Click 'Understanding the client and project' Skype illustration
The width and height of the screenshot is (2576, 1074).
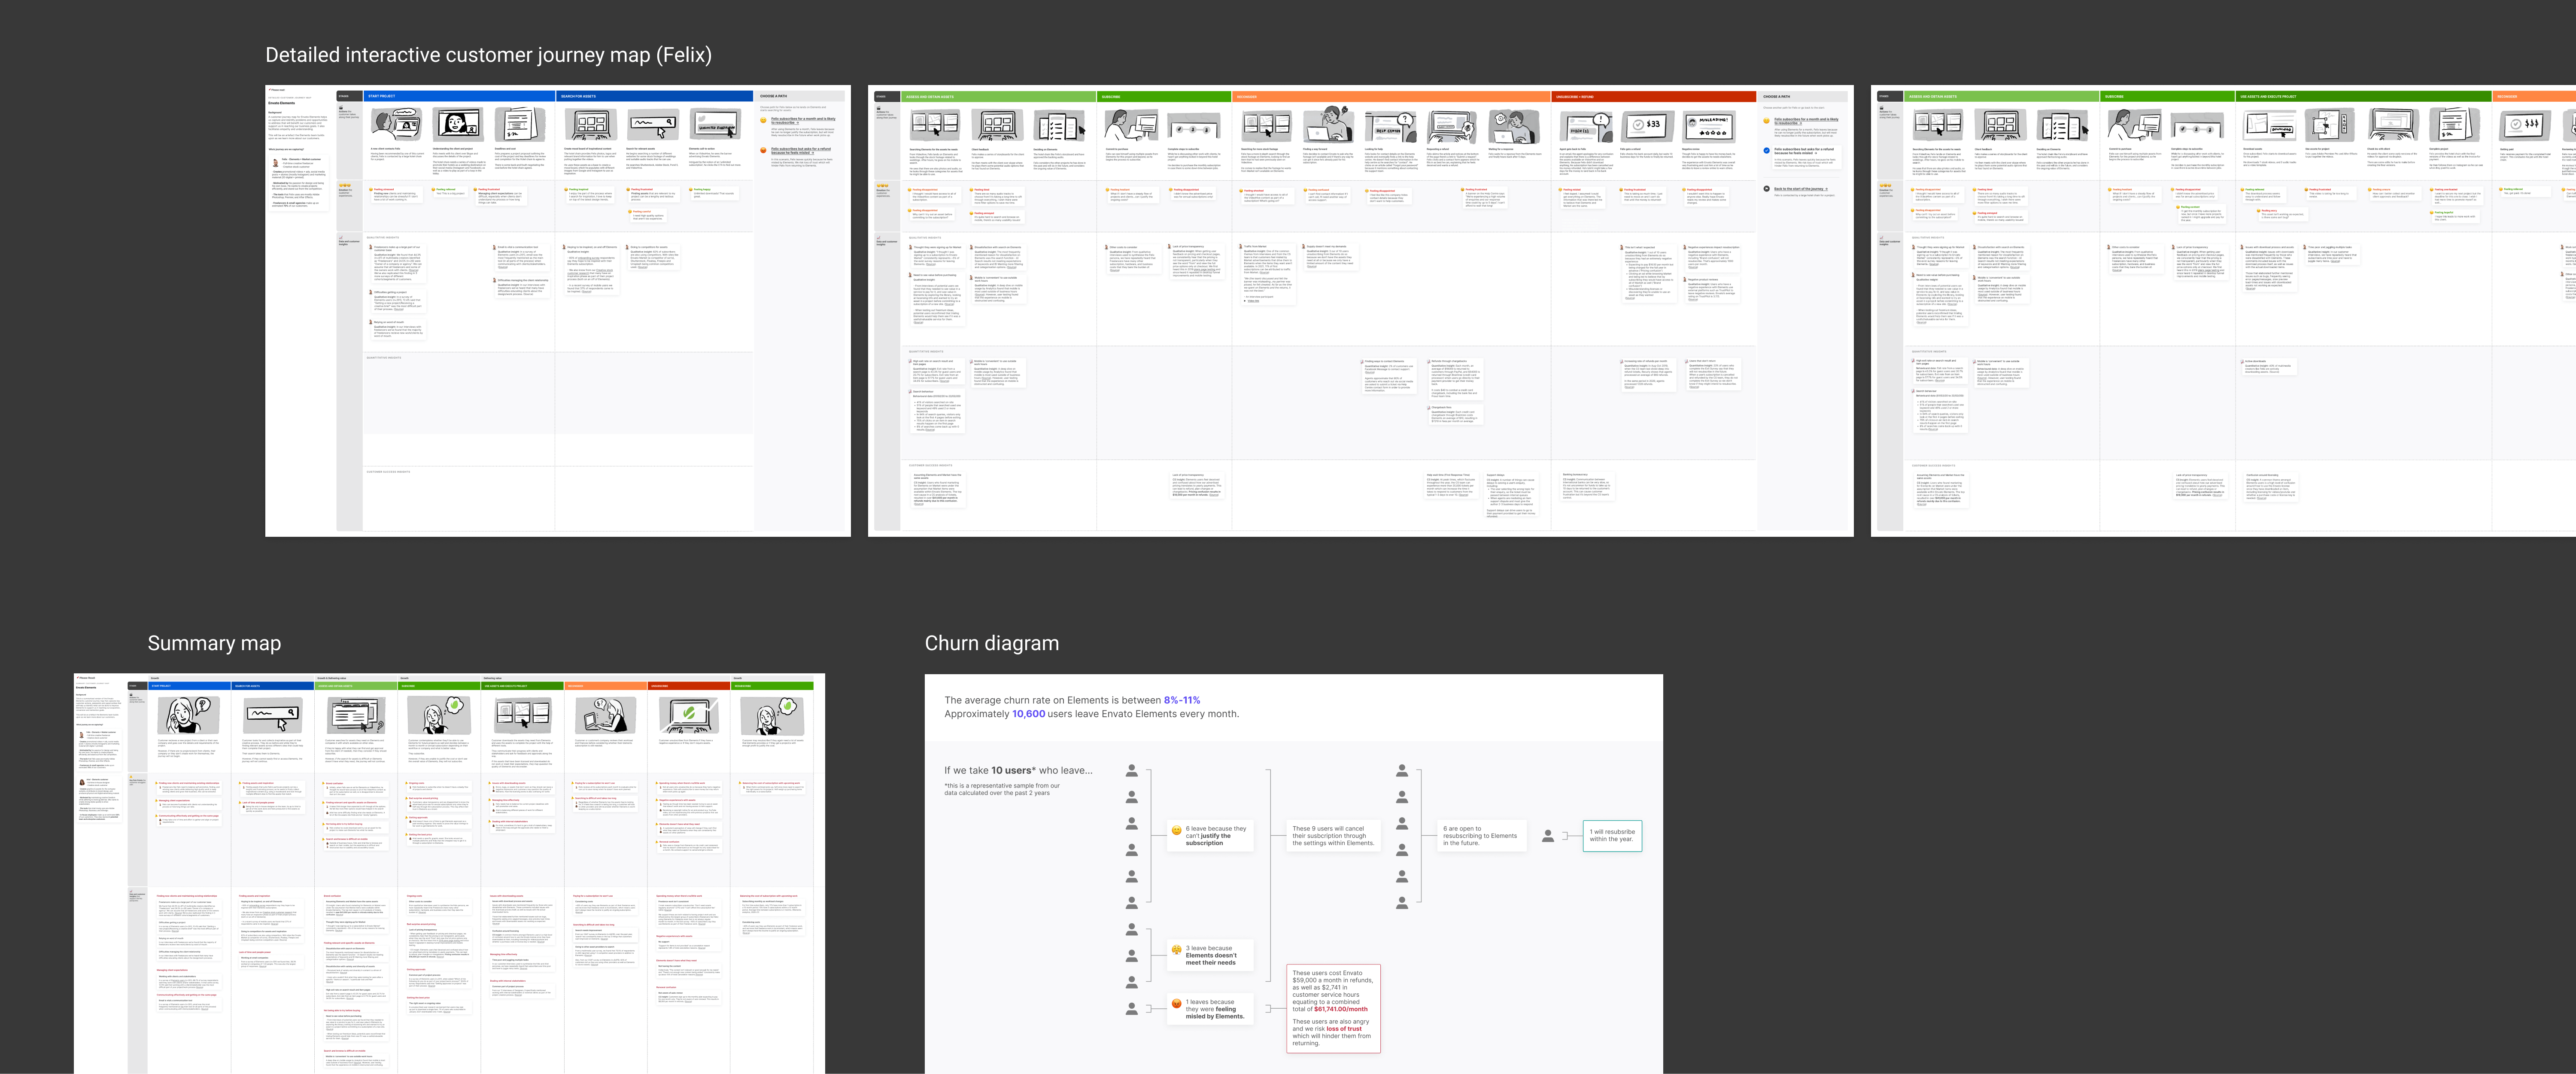(x=458, y=124)
